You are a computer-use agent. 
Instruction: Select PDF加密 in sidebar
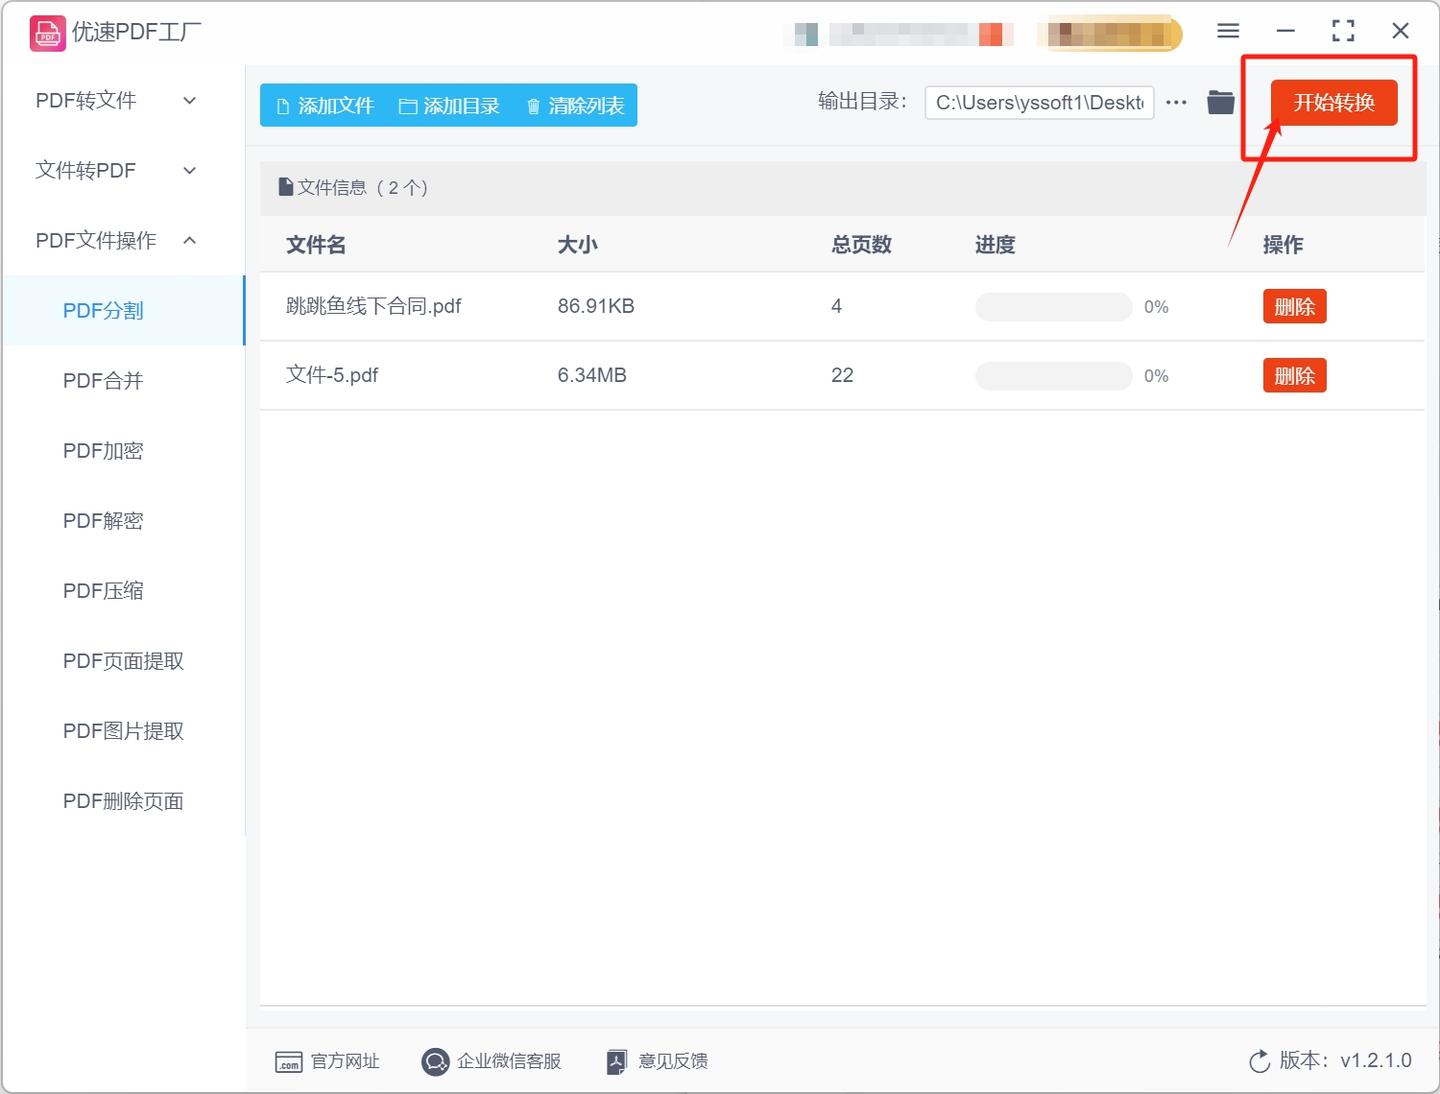point(124,451)
